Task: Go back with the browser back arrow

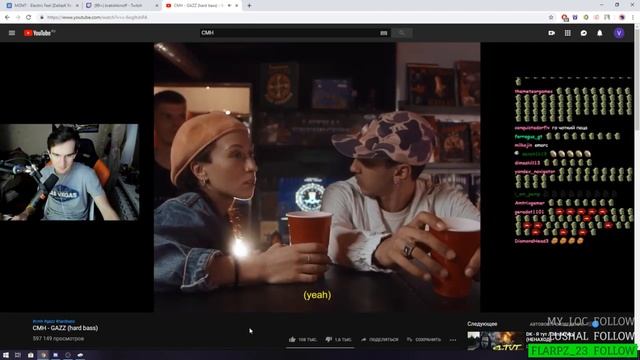Action: coord(7,18)
